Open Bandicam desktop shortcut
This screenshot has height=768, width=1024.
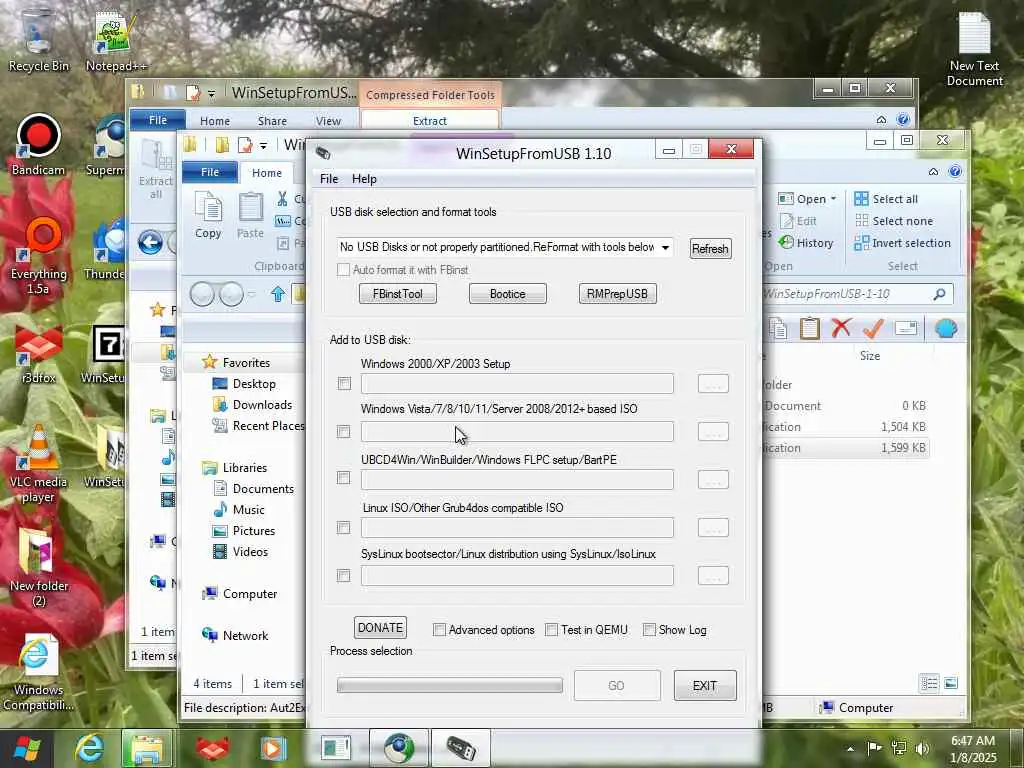pos(38,145)
